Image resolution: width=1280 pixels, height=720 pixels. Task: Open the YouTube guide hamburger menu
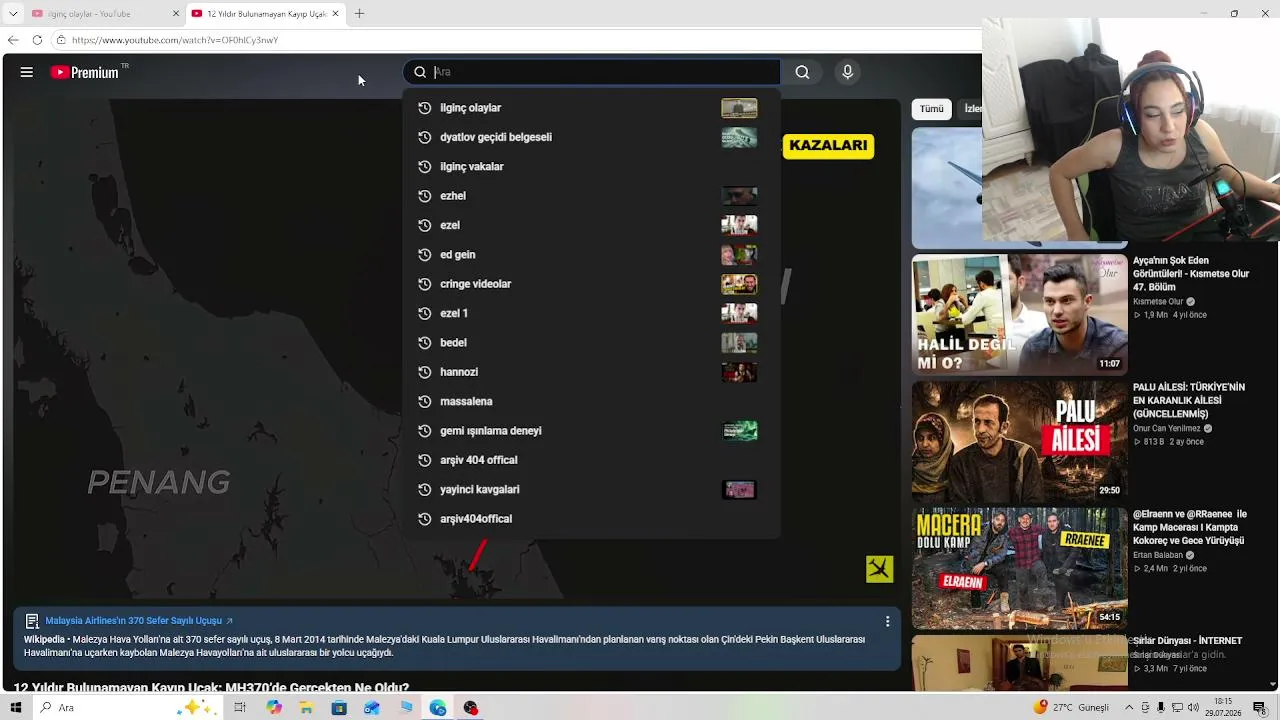pyautogui.click(x=27, y=72)
